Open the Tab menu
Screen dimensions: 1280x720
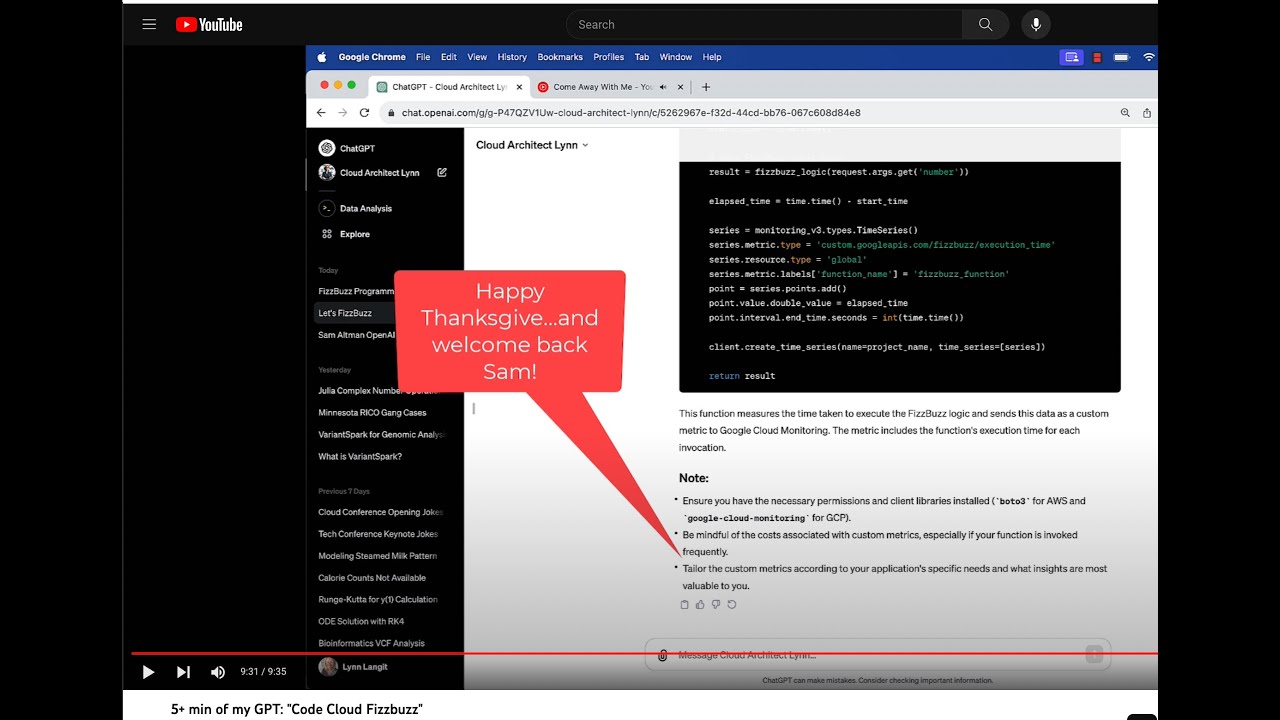tap(642, 57)
